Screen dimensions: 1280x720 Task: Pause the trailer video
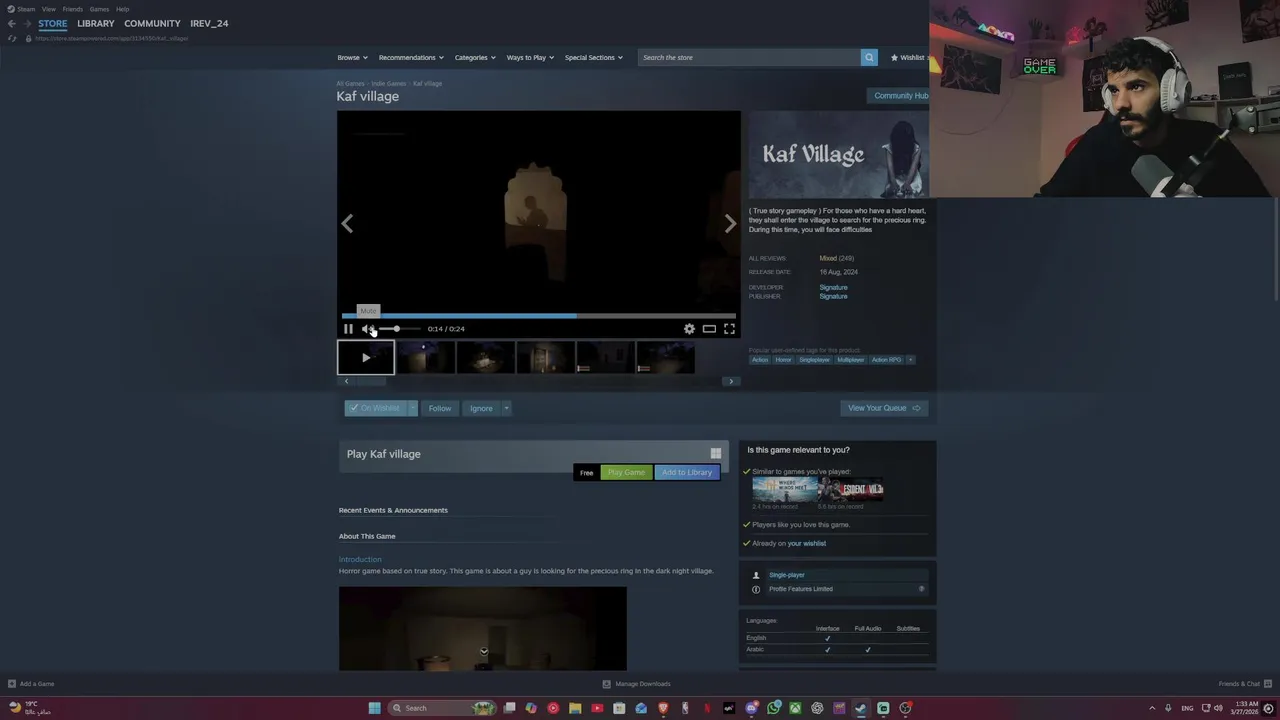pyautogui.click(x=348, y=329)
